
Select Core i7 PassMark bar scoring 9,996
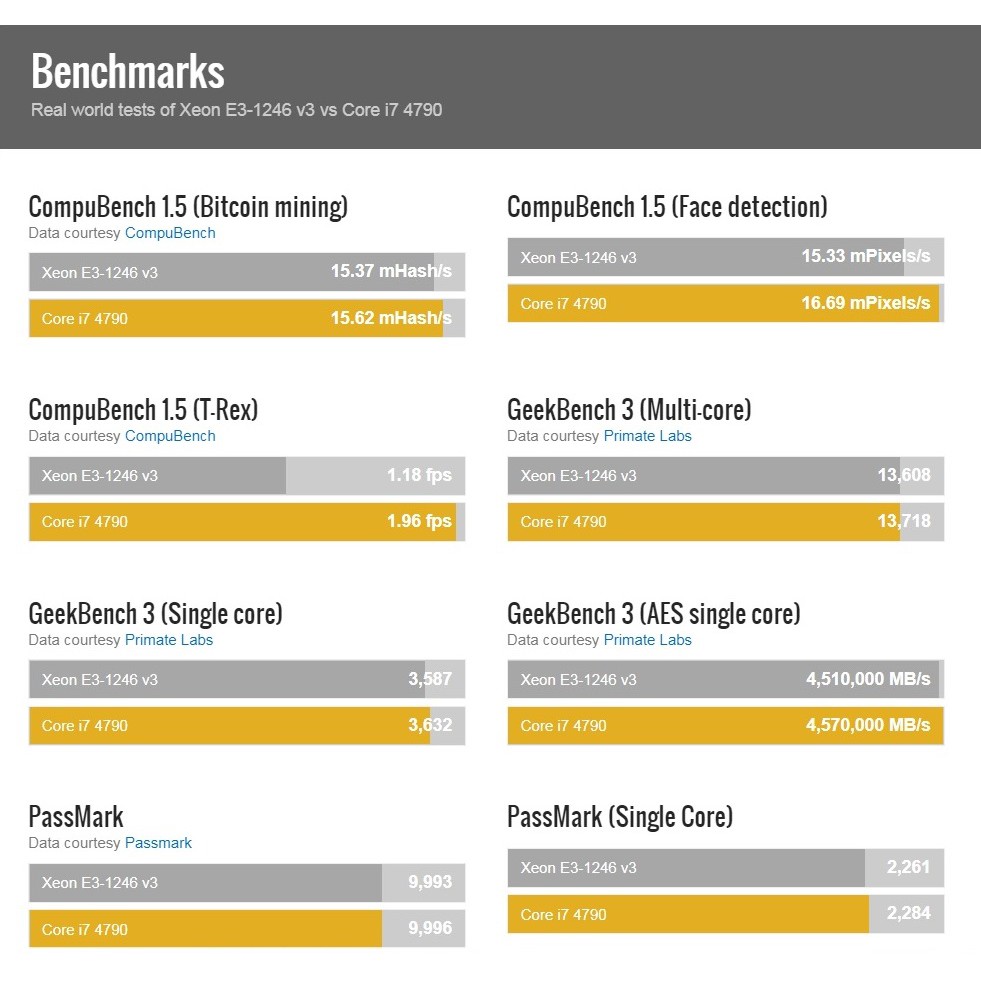point(246,929)
